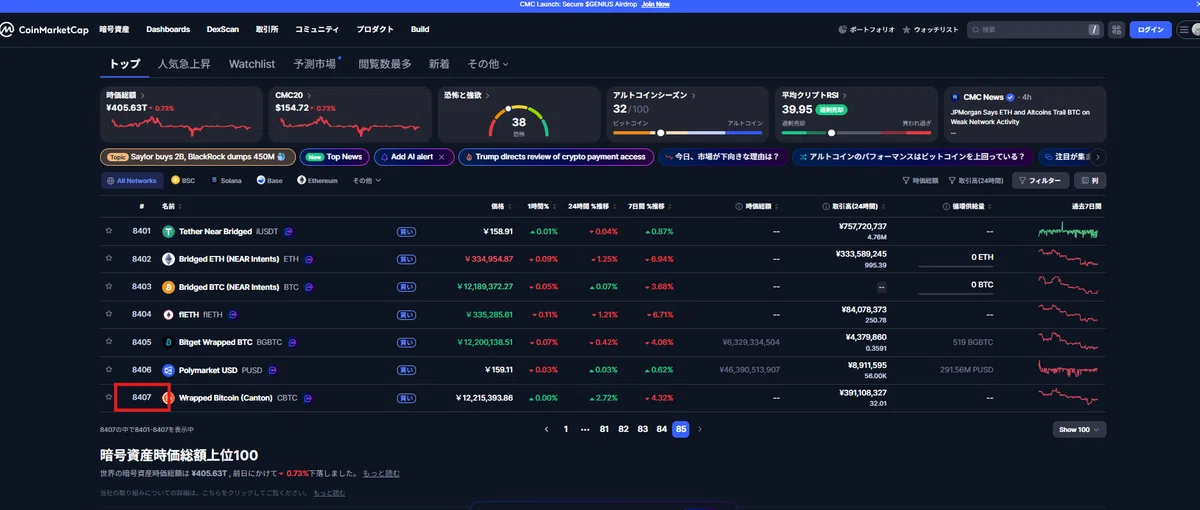The height and width of the screenshot is (510, 1200).
Task: Click the Polymarket USD logo
Action: point(168,369)
